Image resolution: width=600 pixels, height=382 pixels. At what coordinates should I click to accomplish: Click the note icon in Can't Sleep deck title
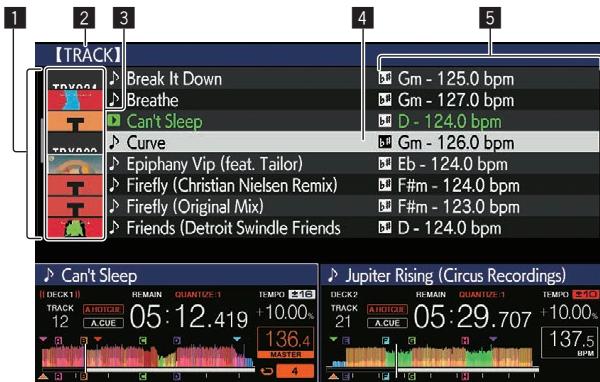click(x=49, y=275)
